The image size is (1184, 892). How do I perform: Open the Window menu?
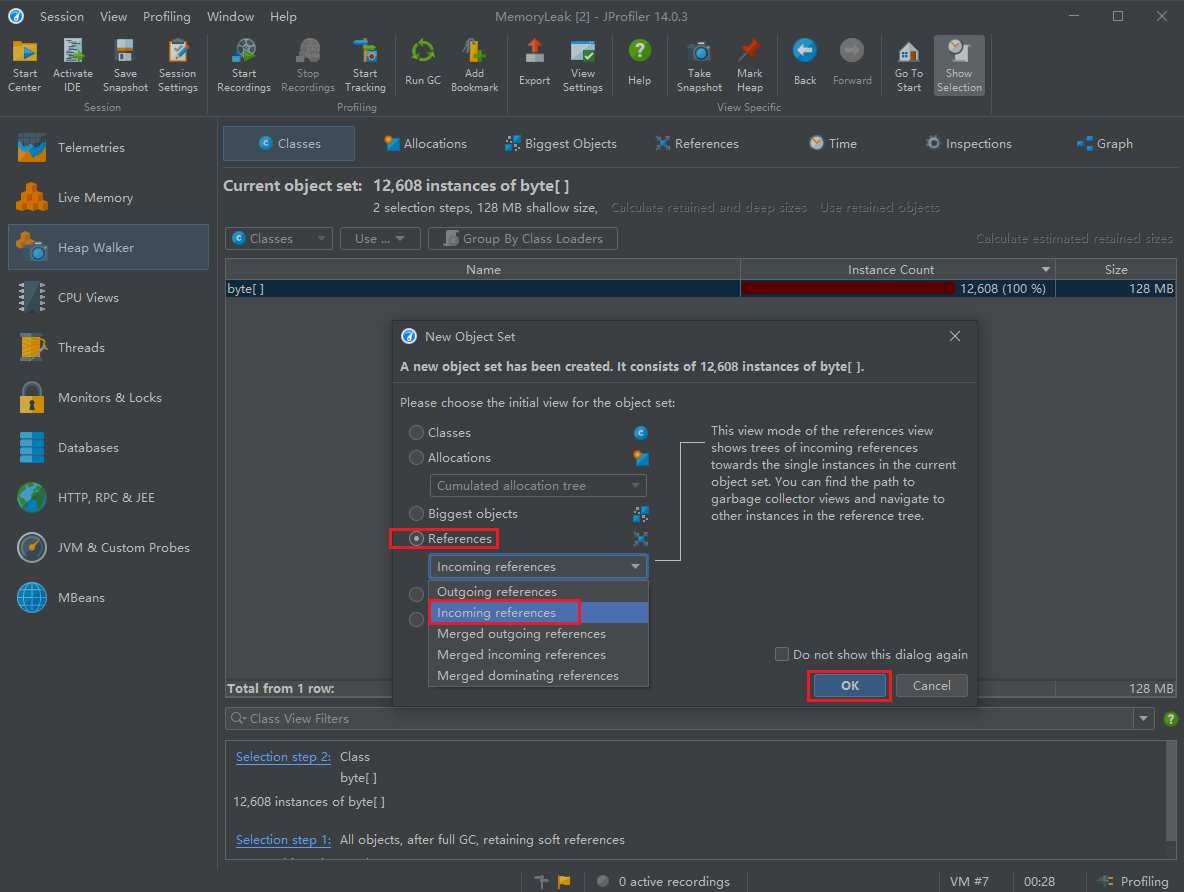pyautogui.click(x=230, y=17)
